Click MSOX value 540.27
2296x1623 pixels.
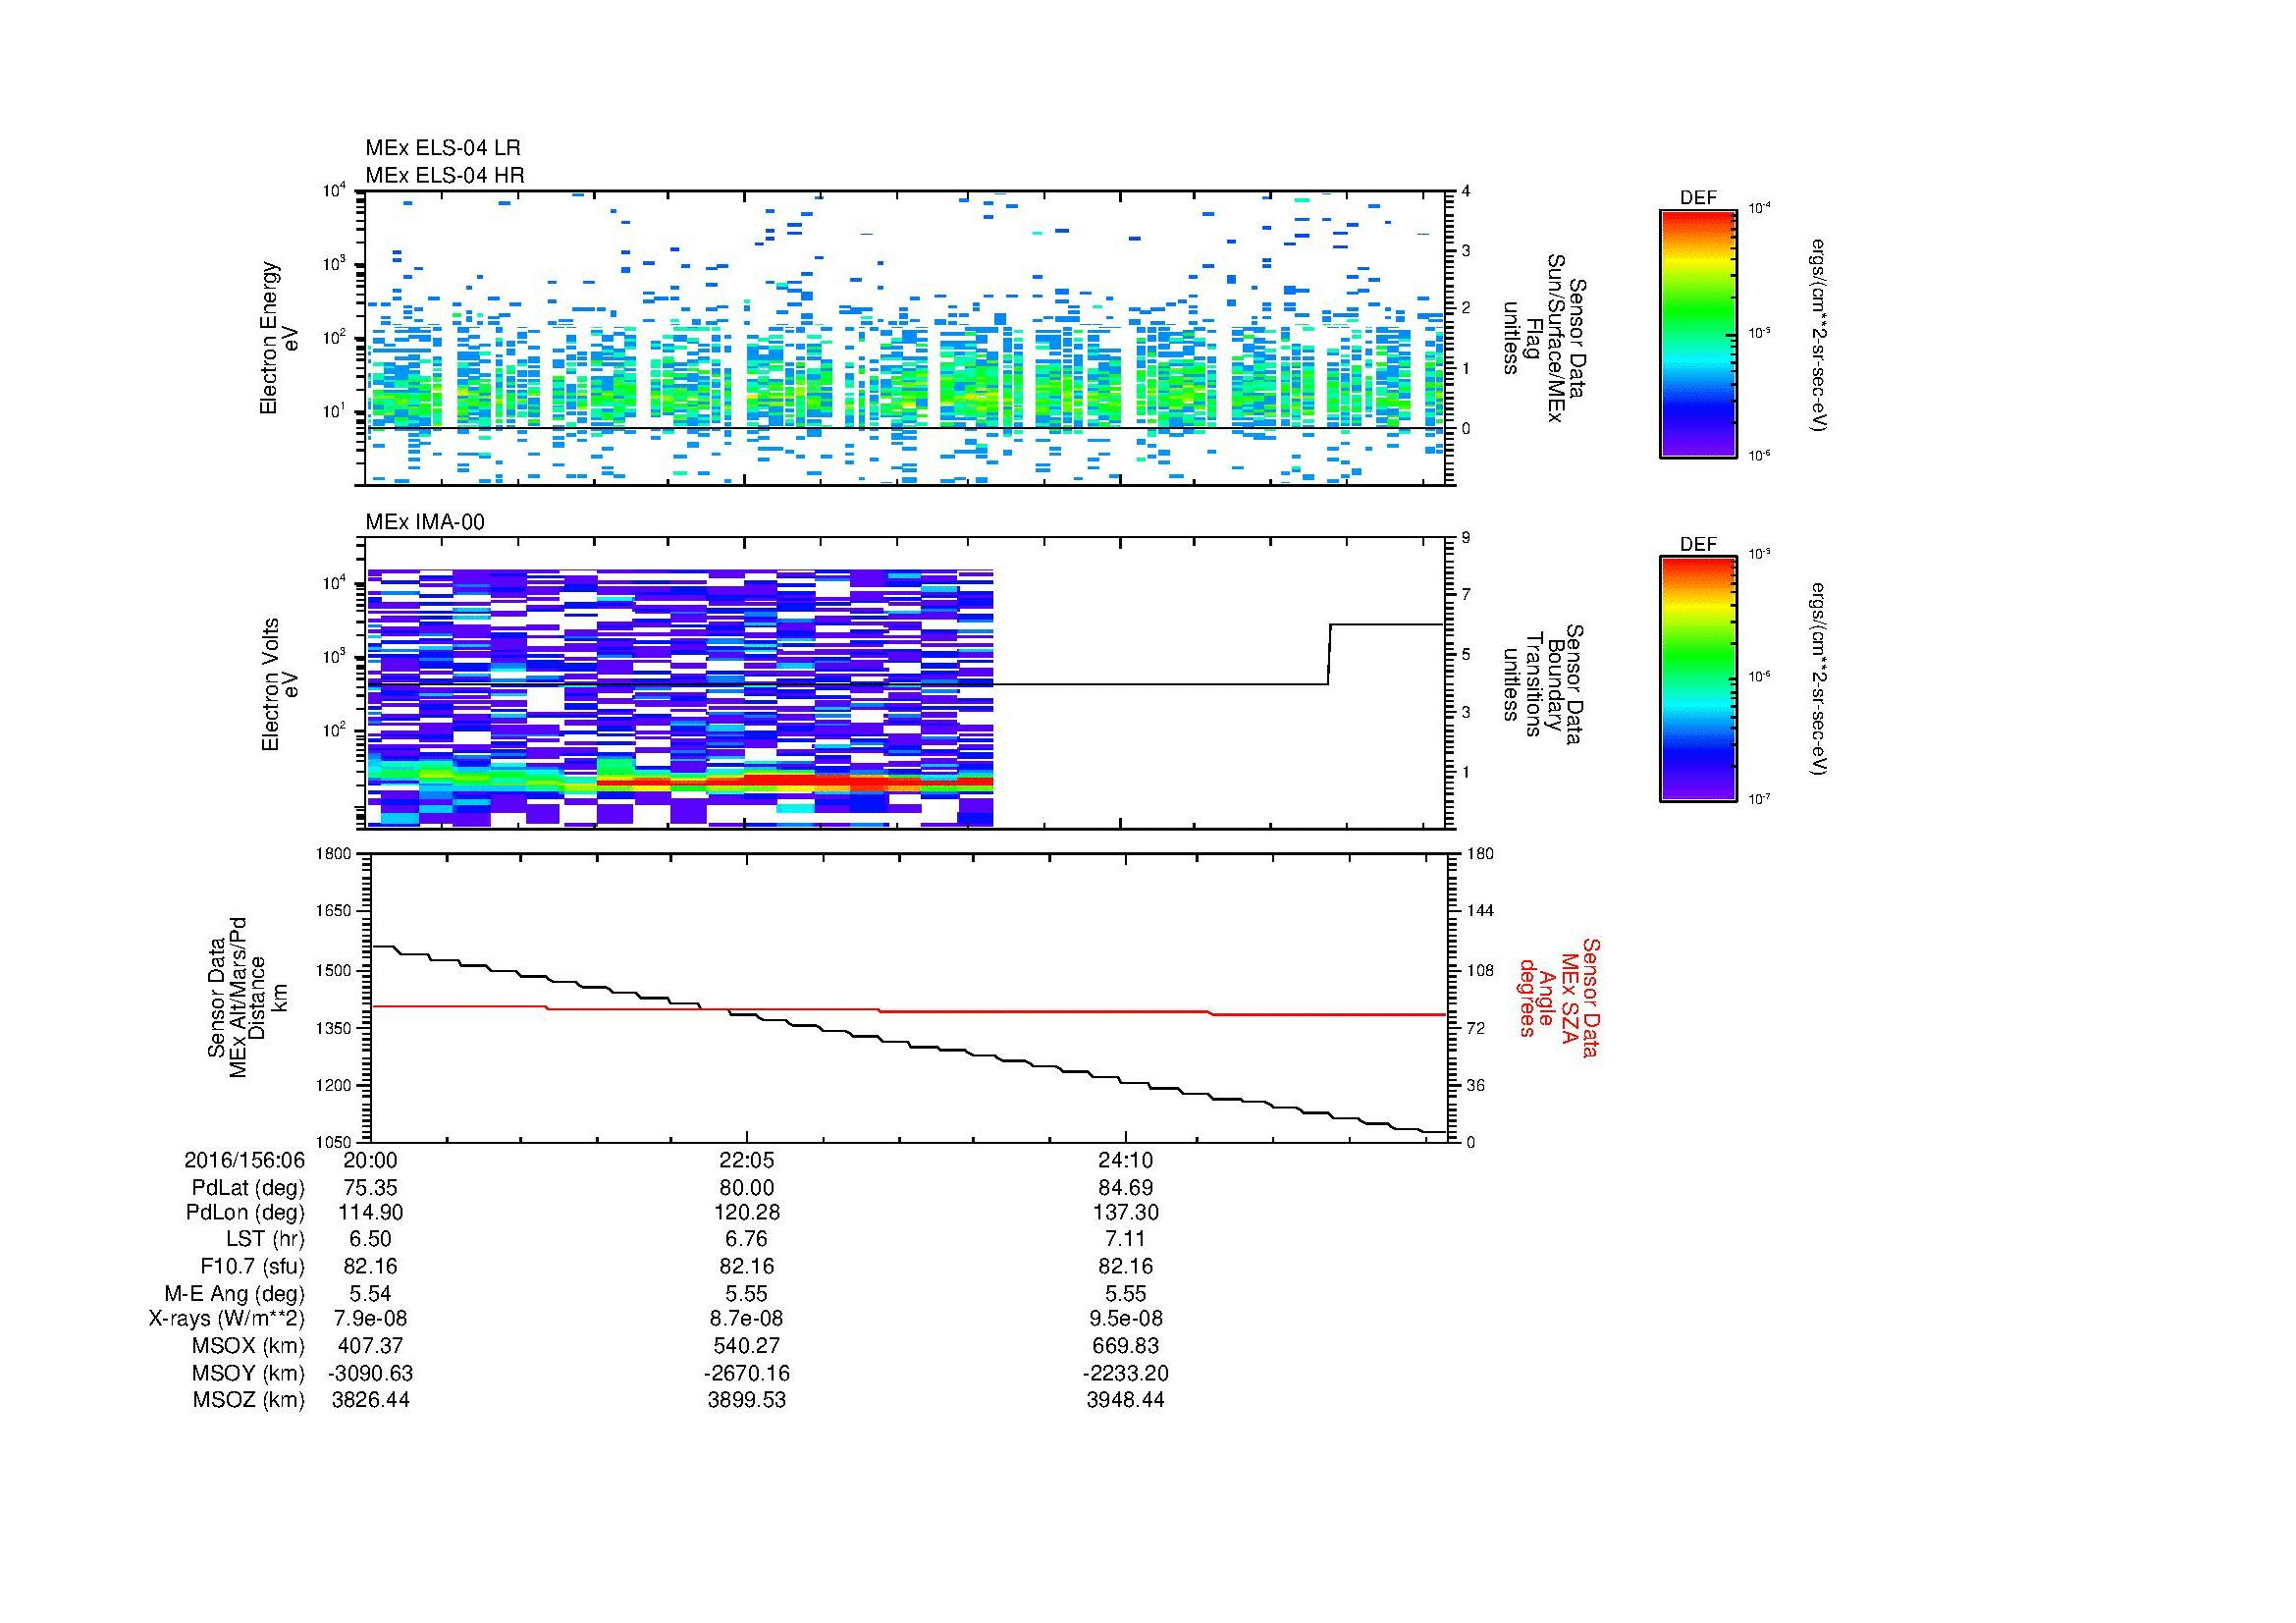pos(747,1346)
